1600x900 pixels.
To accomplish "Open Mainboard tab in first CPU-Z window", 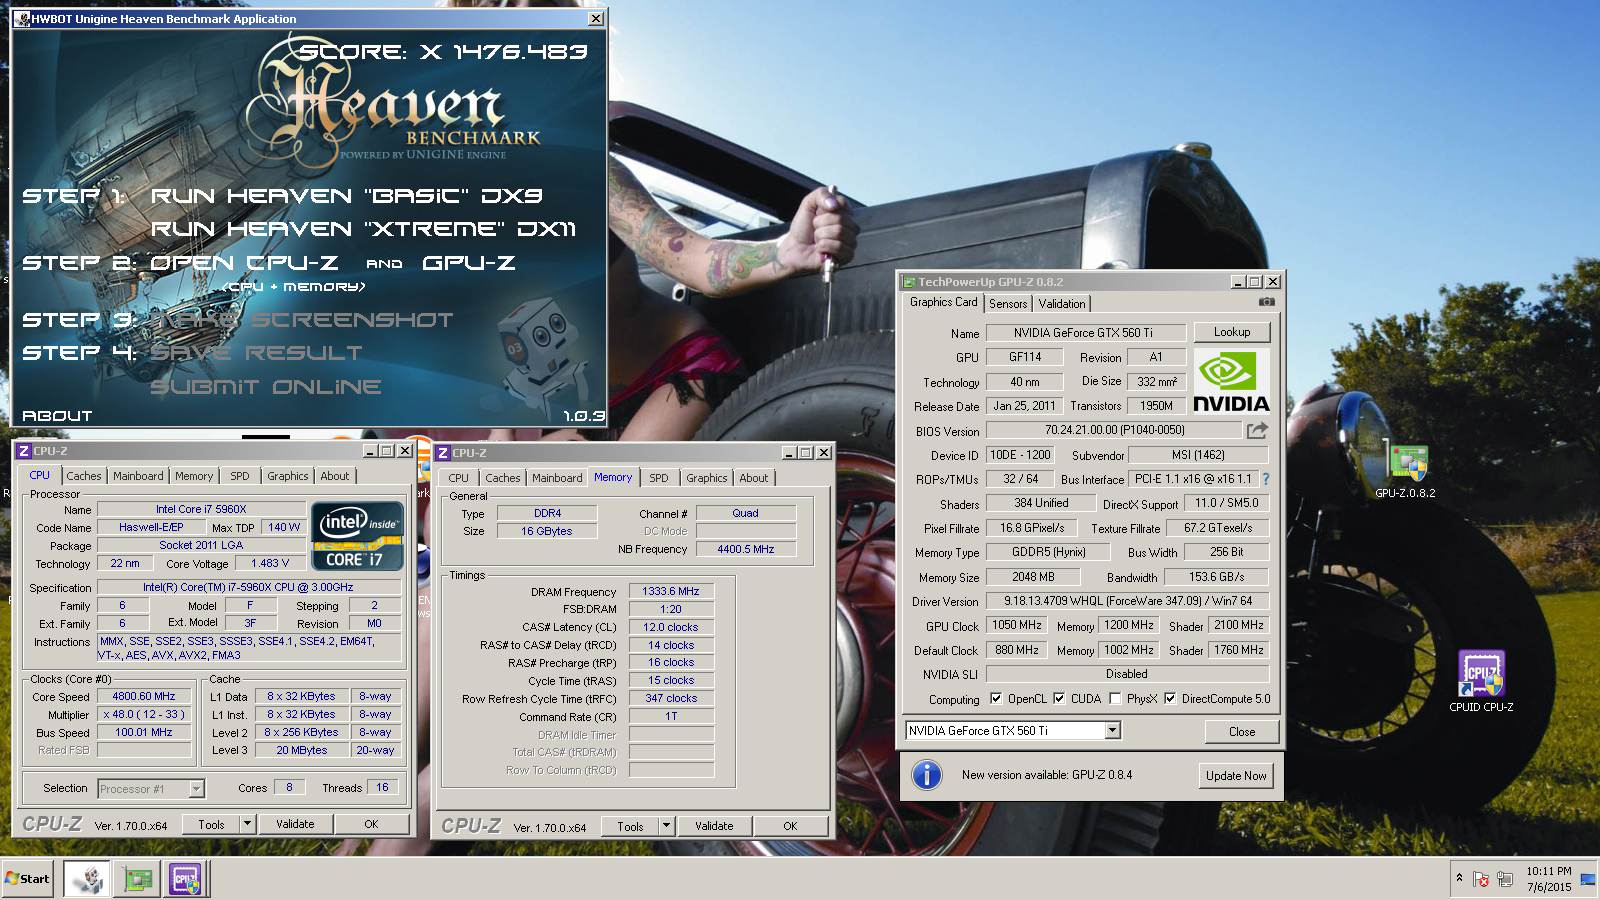I will 138,476.
